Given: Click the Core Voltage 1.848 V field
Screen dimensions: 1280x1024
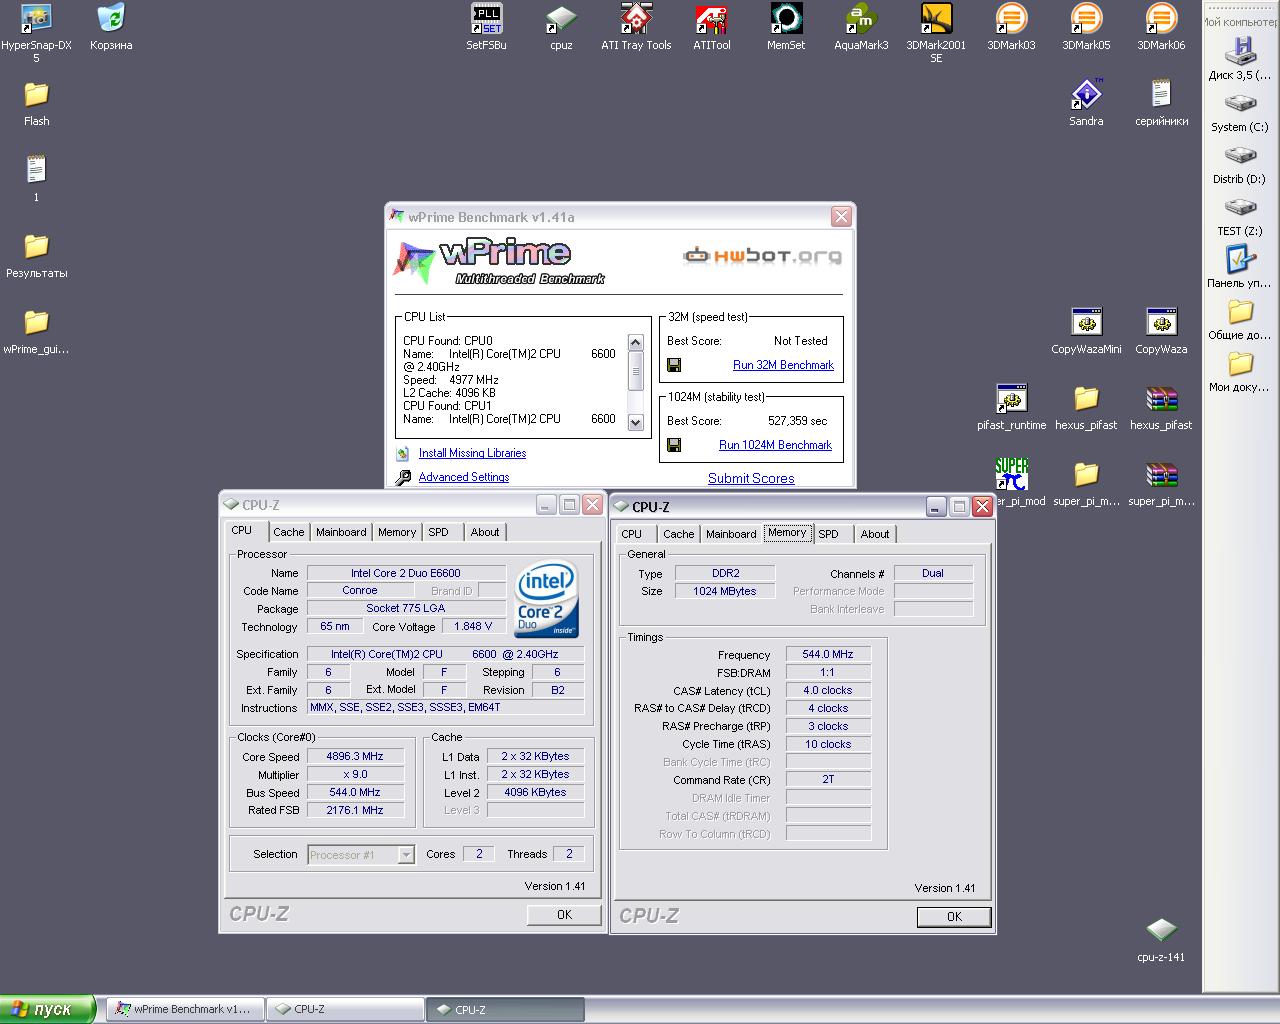Looking at the screenshot, I should pyautogui.click(x=474, y=626).
